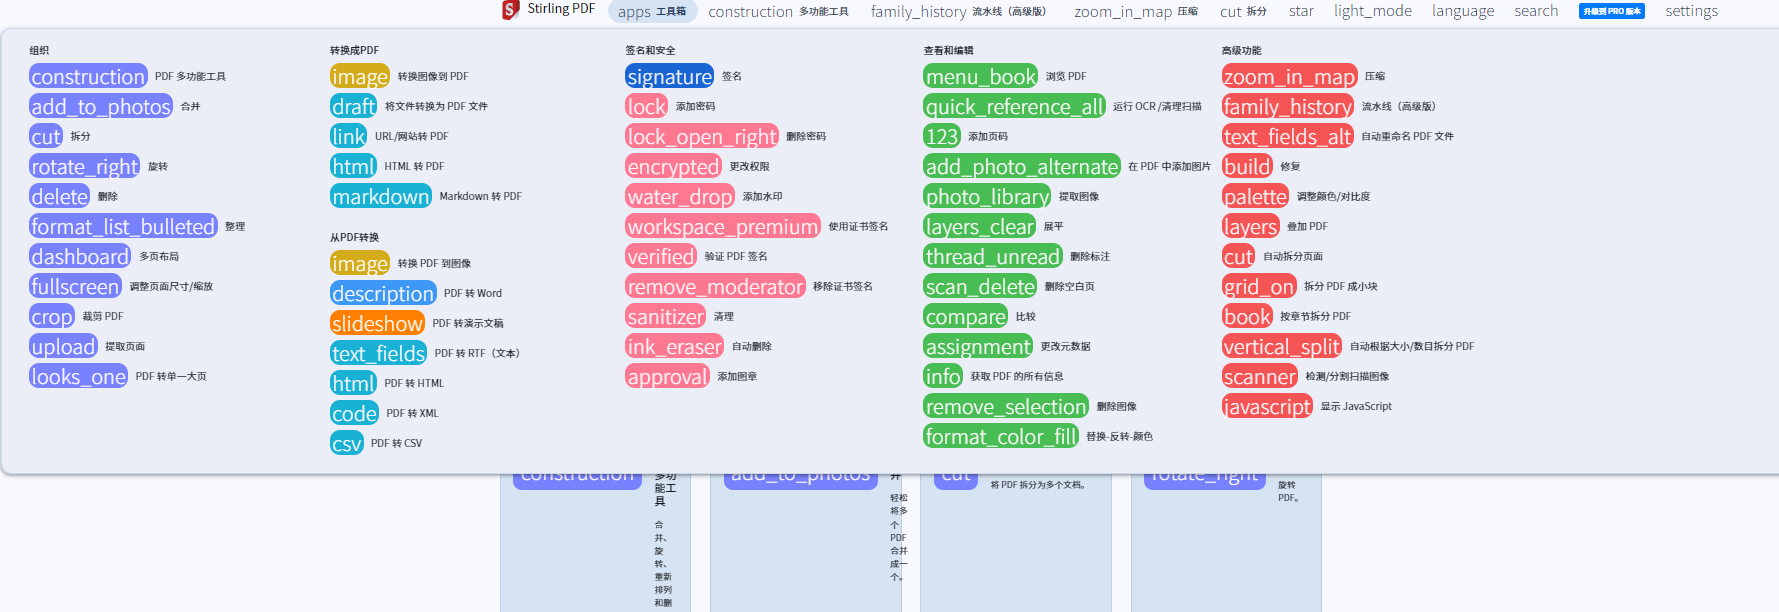Open the language selection dropdown
This screenshot has height=612, width=1779.
point(1462,11)
